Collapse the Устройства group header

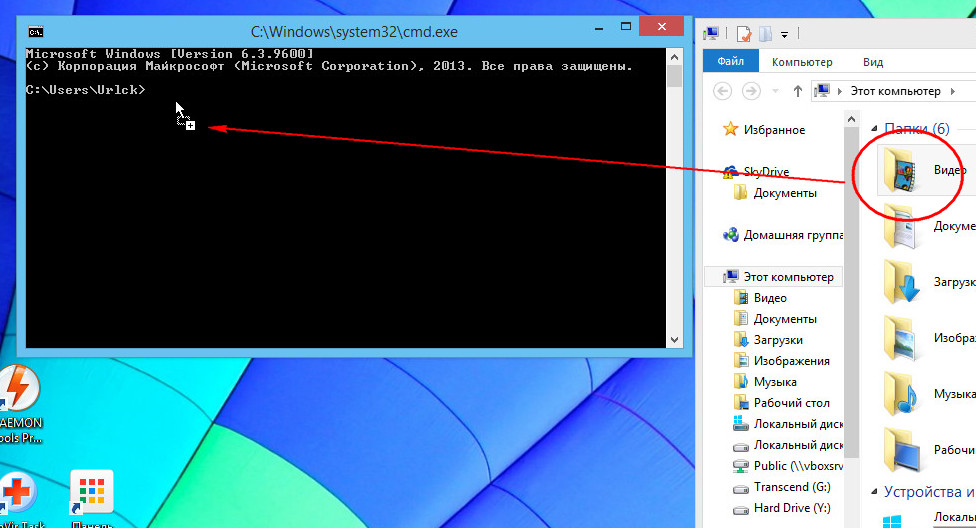[873, 492]
